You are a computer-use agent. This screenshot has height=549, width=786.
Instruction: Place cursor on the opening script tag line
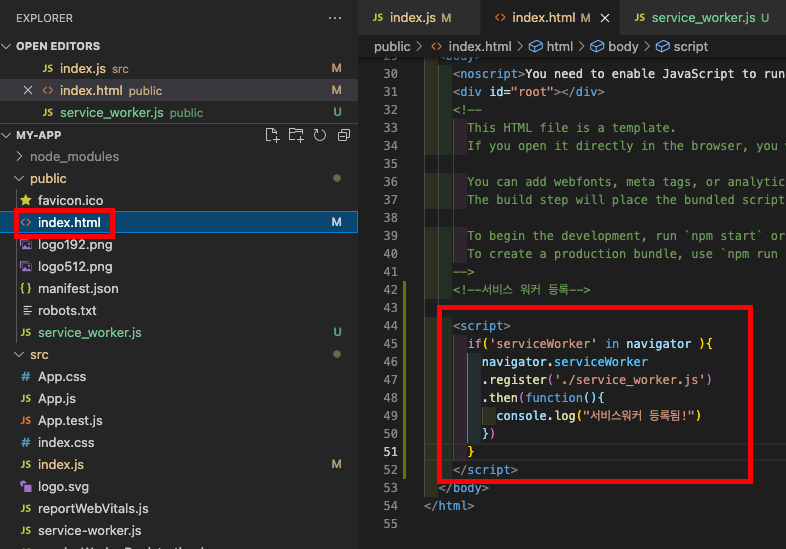click(481, 326)
